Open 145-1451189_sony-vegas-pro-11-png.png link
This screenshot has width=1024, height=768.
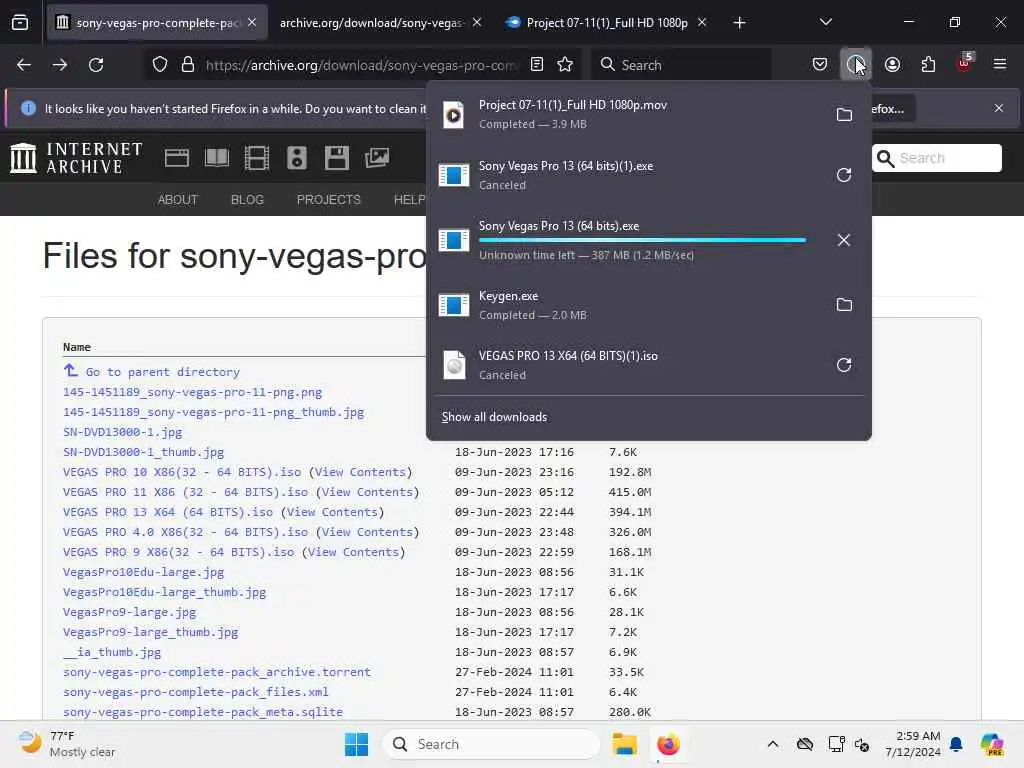(193, 392)
